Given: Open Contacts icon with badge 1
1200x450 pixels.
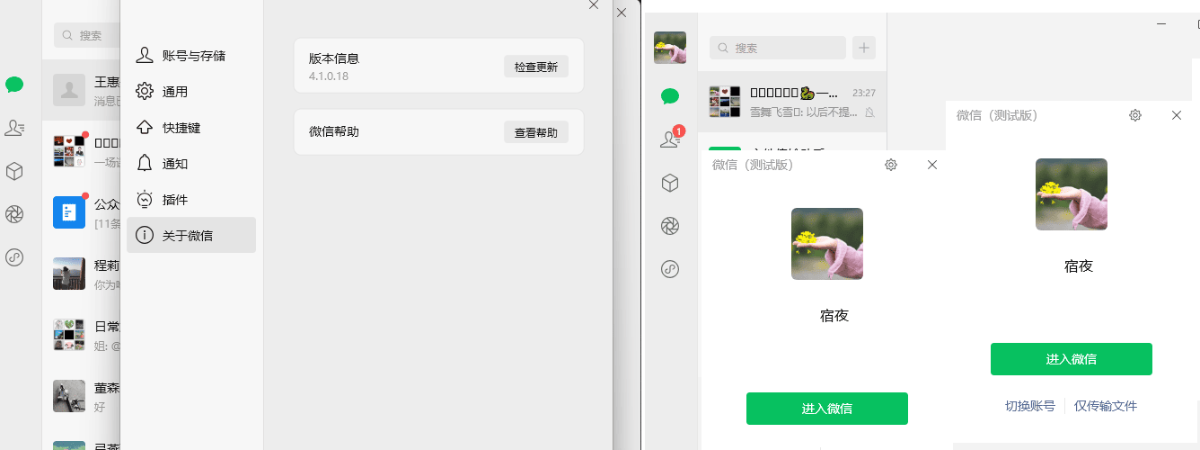Looking at the screenshot, I should [670, 139].
